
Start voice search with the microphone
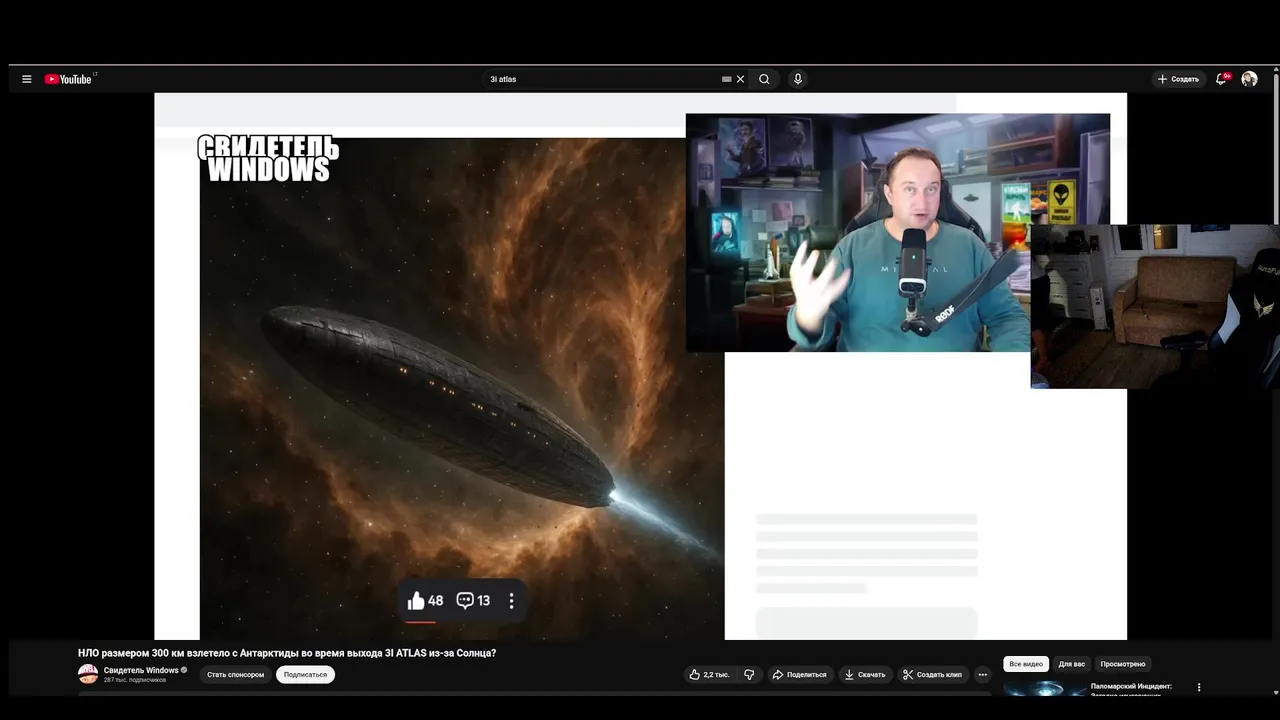797,79
